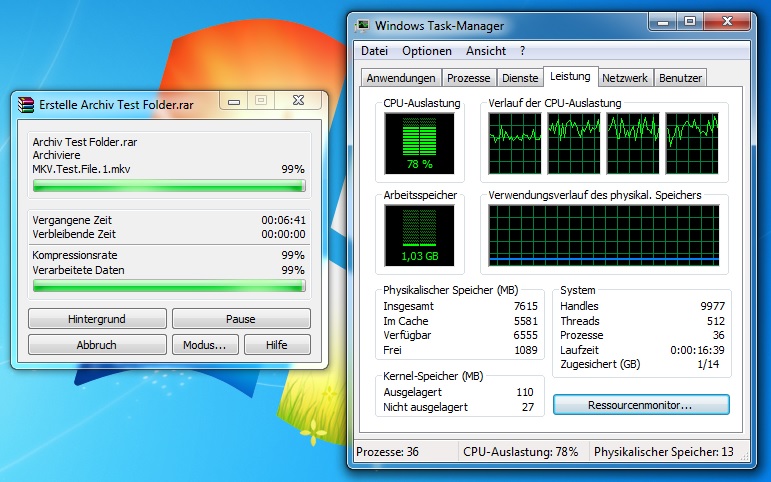Switch to the Anwendungen tab
The height and width of the screenshot is (482, 771).
coord(401,78)
